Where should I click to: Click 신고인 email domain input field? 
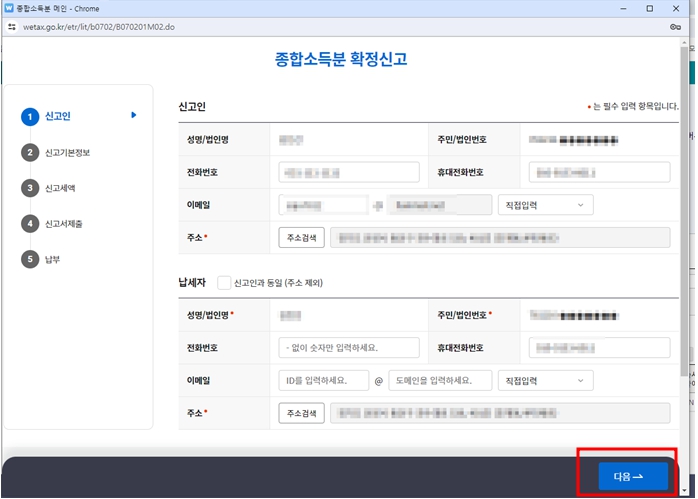(440, 205)
